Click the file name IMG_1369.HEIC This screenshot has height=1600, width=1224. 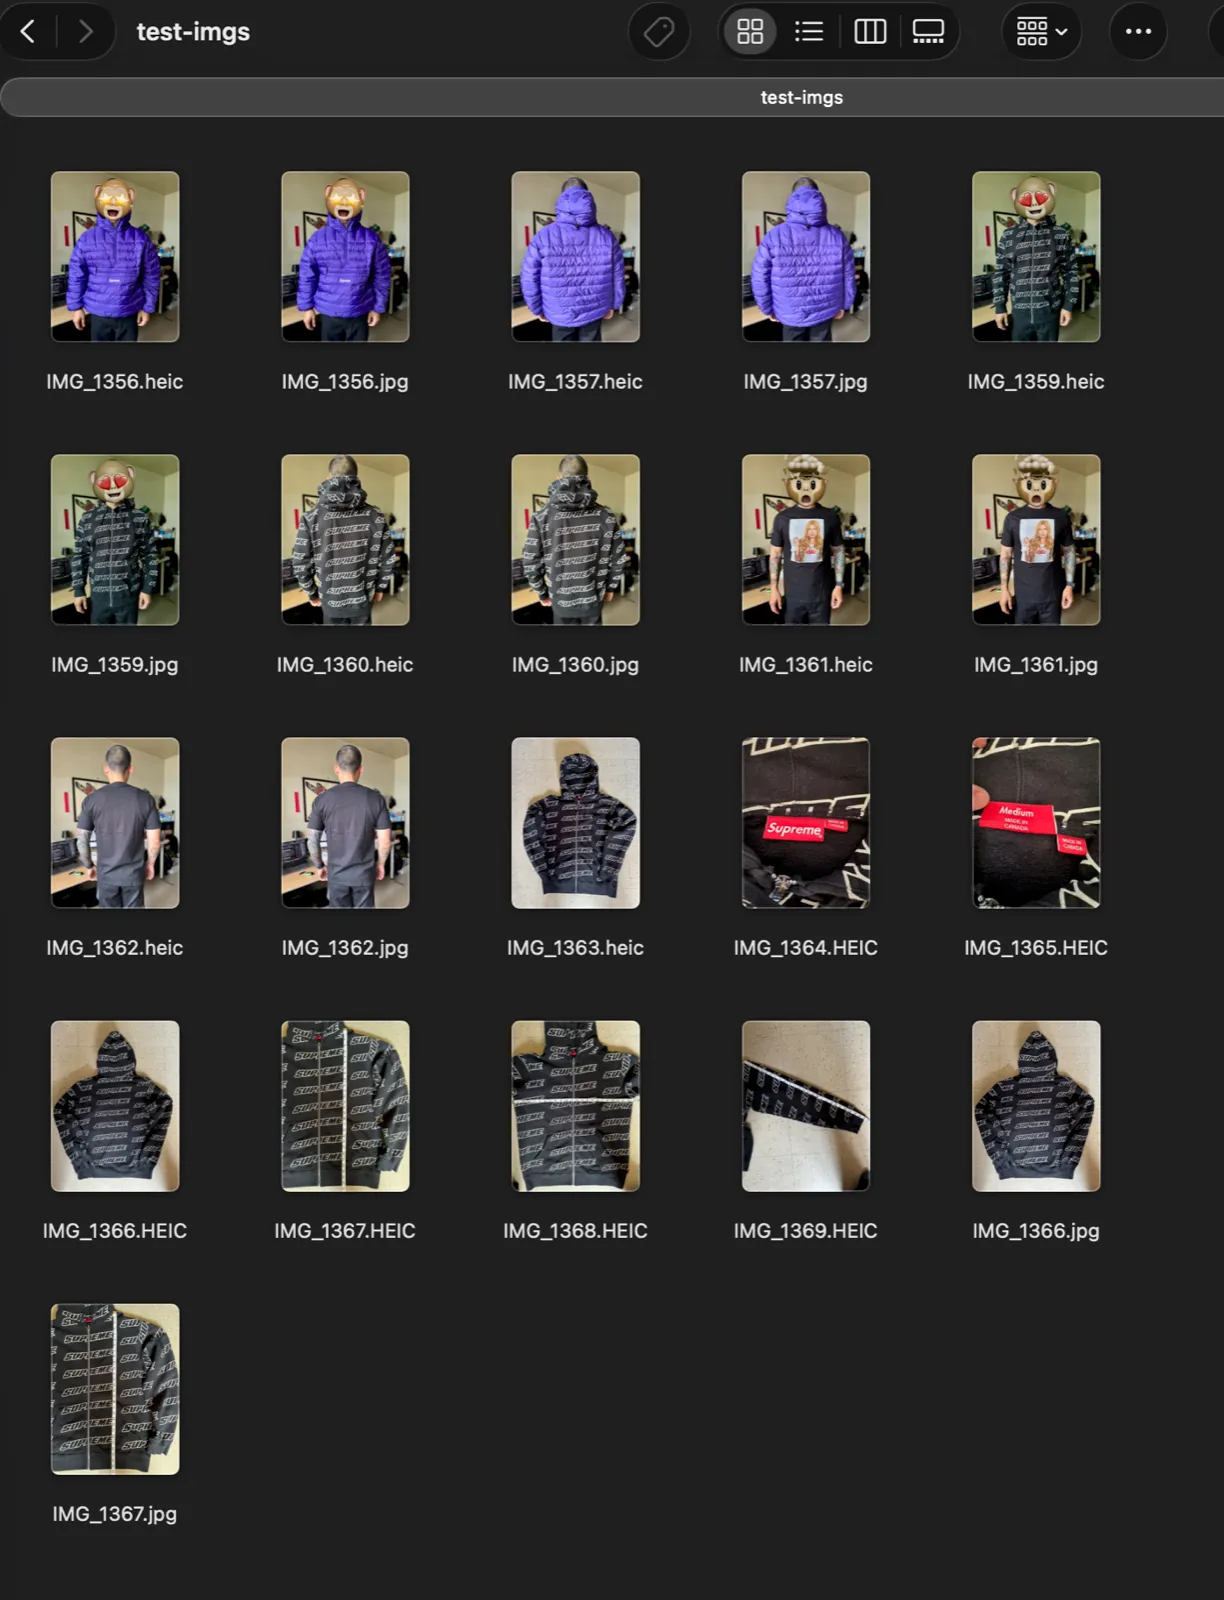pyautogui.click(x=806, y=1230)
